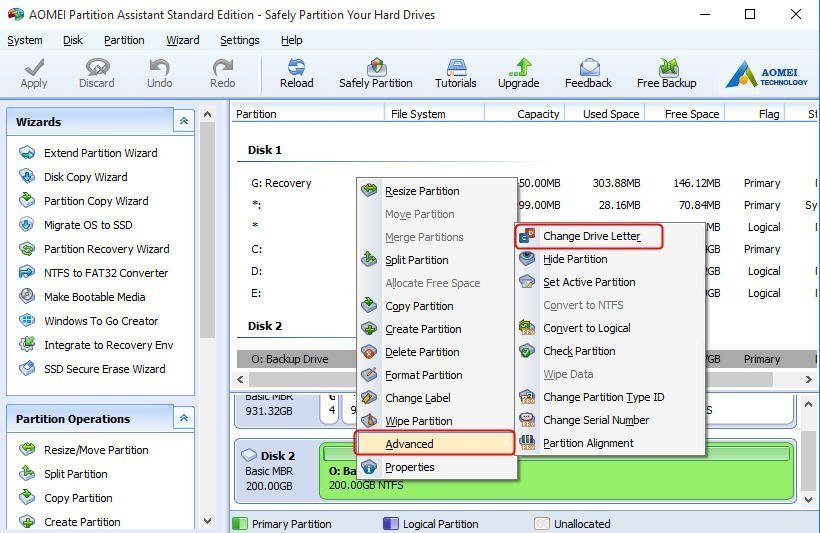Launch Partition Copy Wizard
This screenshot has width=820, height=533.
(x=96, y=201)
